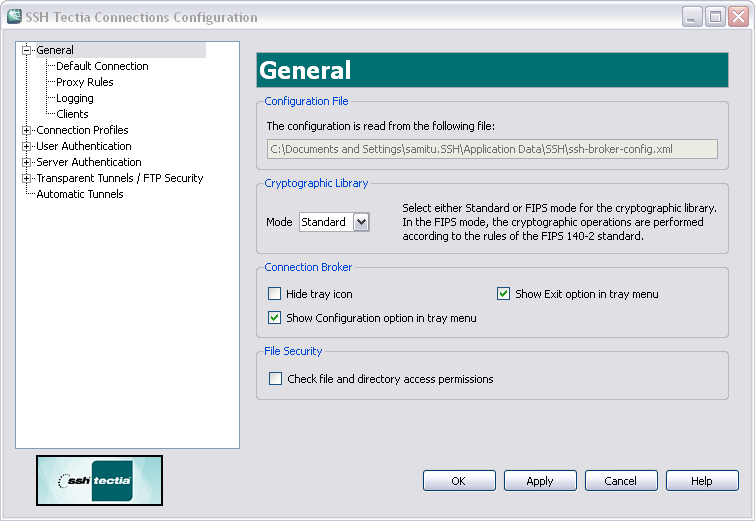Viewport: 755px width, 521px height.
Task: Click the Cancel button
Action: 621,481
